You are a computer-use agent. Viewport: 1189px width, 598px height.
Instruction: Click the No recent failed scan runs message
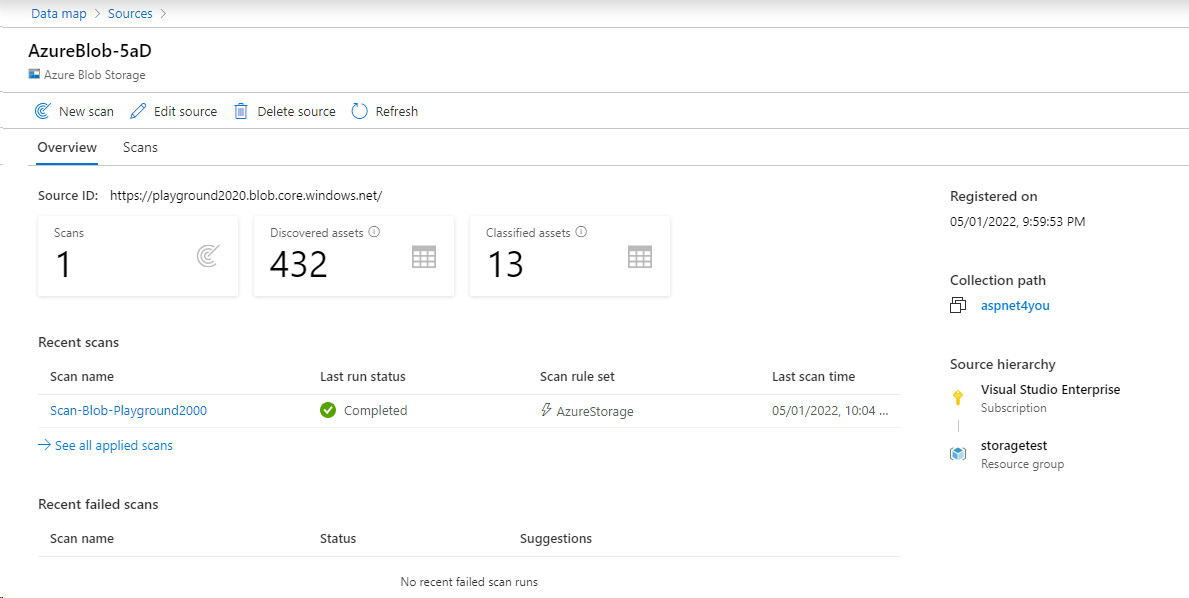pos(469,582)
